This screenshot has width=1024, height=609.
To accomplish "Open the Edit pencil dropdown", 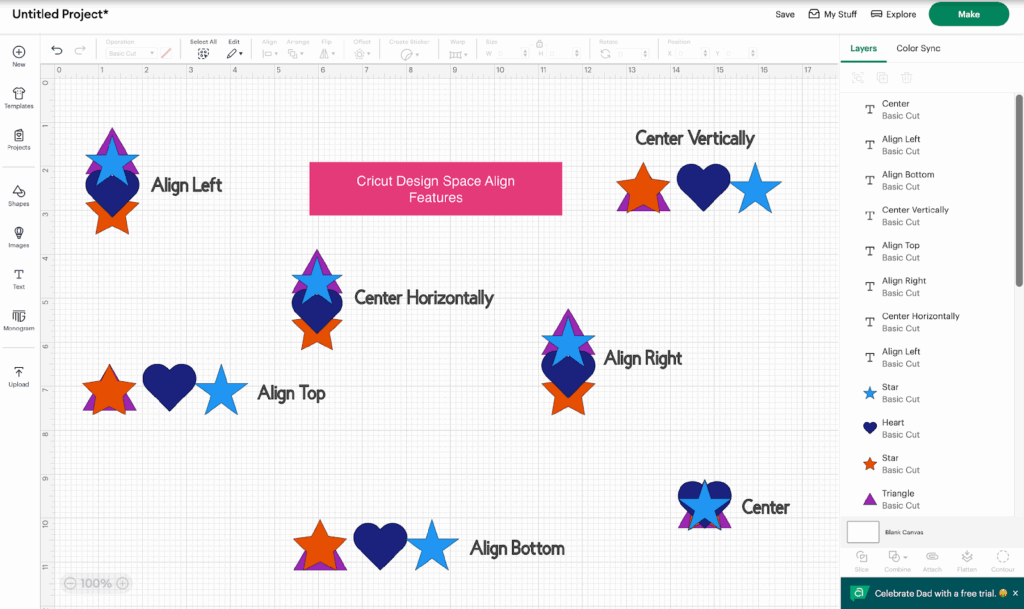I will pyautogui.click(x=234, y=54).
